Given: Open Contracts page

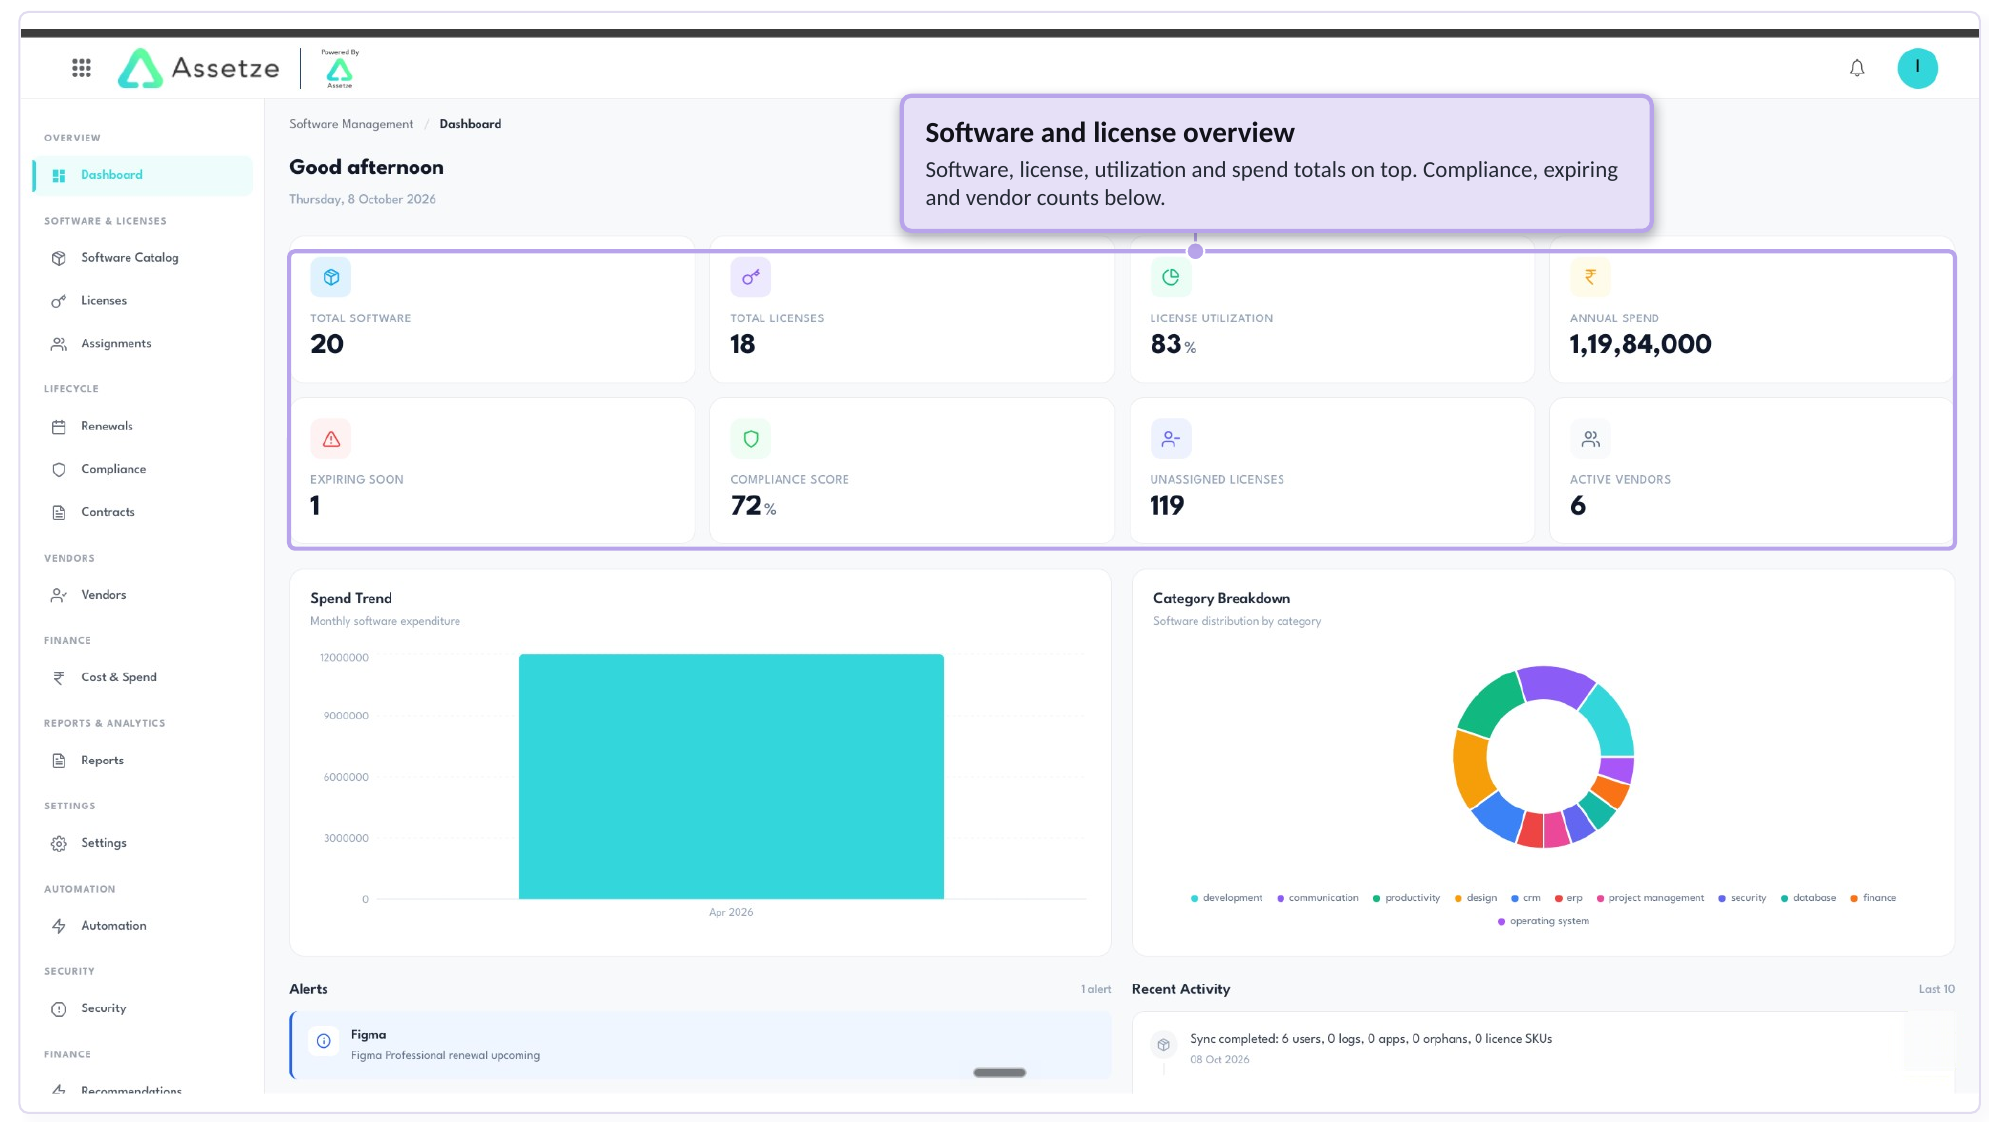Looking at the screenshot, I should click(x=142, y=512).
